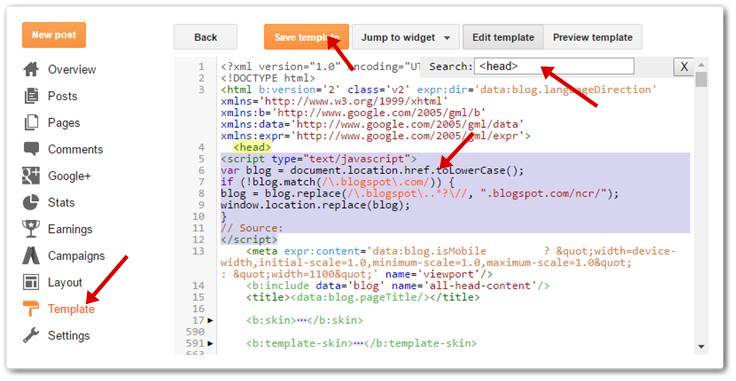This screenshot has width=736, height=381.
Task: Click the Search input field
Action: pos(554,67)
